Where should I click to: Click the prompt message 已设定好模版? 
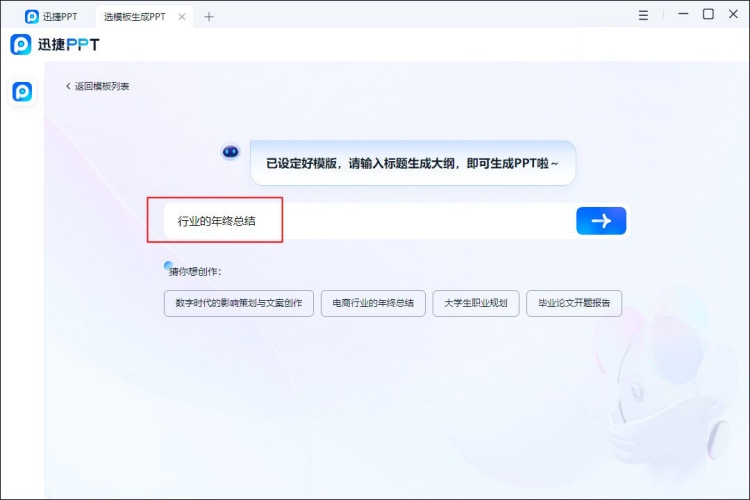(x=412, y=163)
